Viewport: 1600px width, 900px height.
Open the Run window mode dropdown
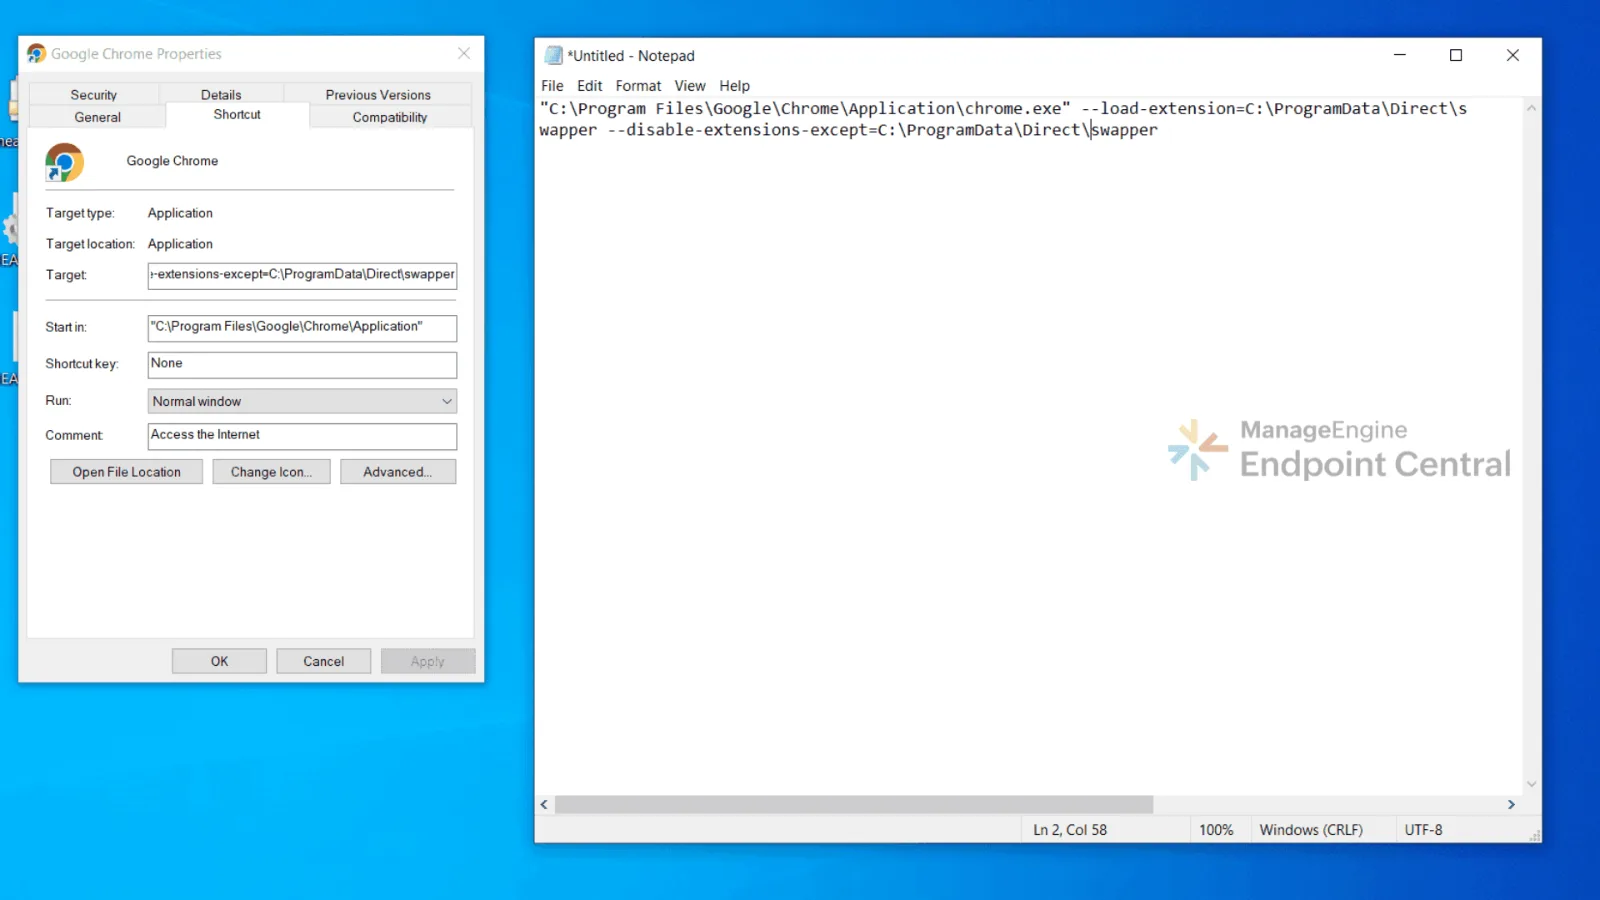tap(302, 401)
